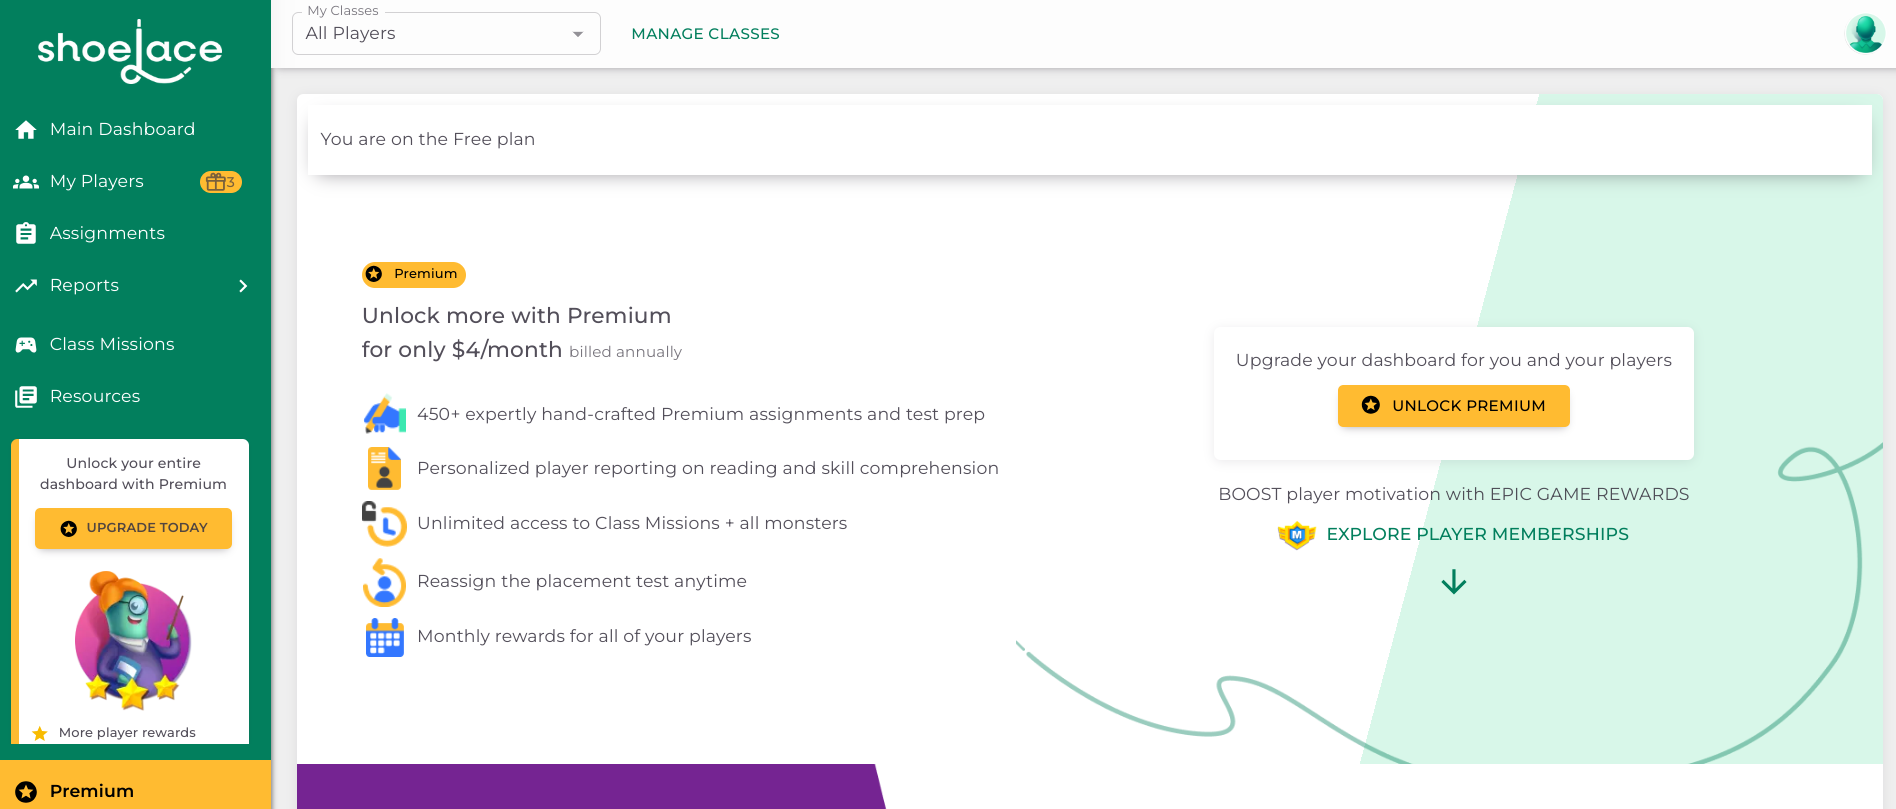Click the Main Dashboard home icon
The image size is (1896, 809).
point(26,129)
